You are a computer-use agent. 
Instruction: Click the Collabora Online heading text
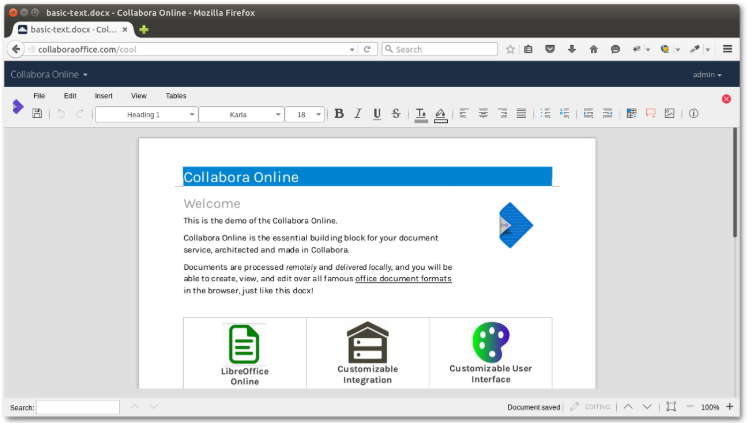(x=241, y=177)
